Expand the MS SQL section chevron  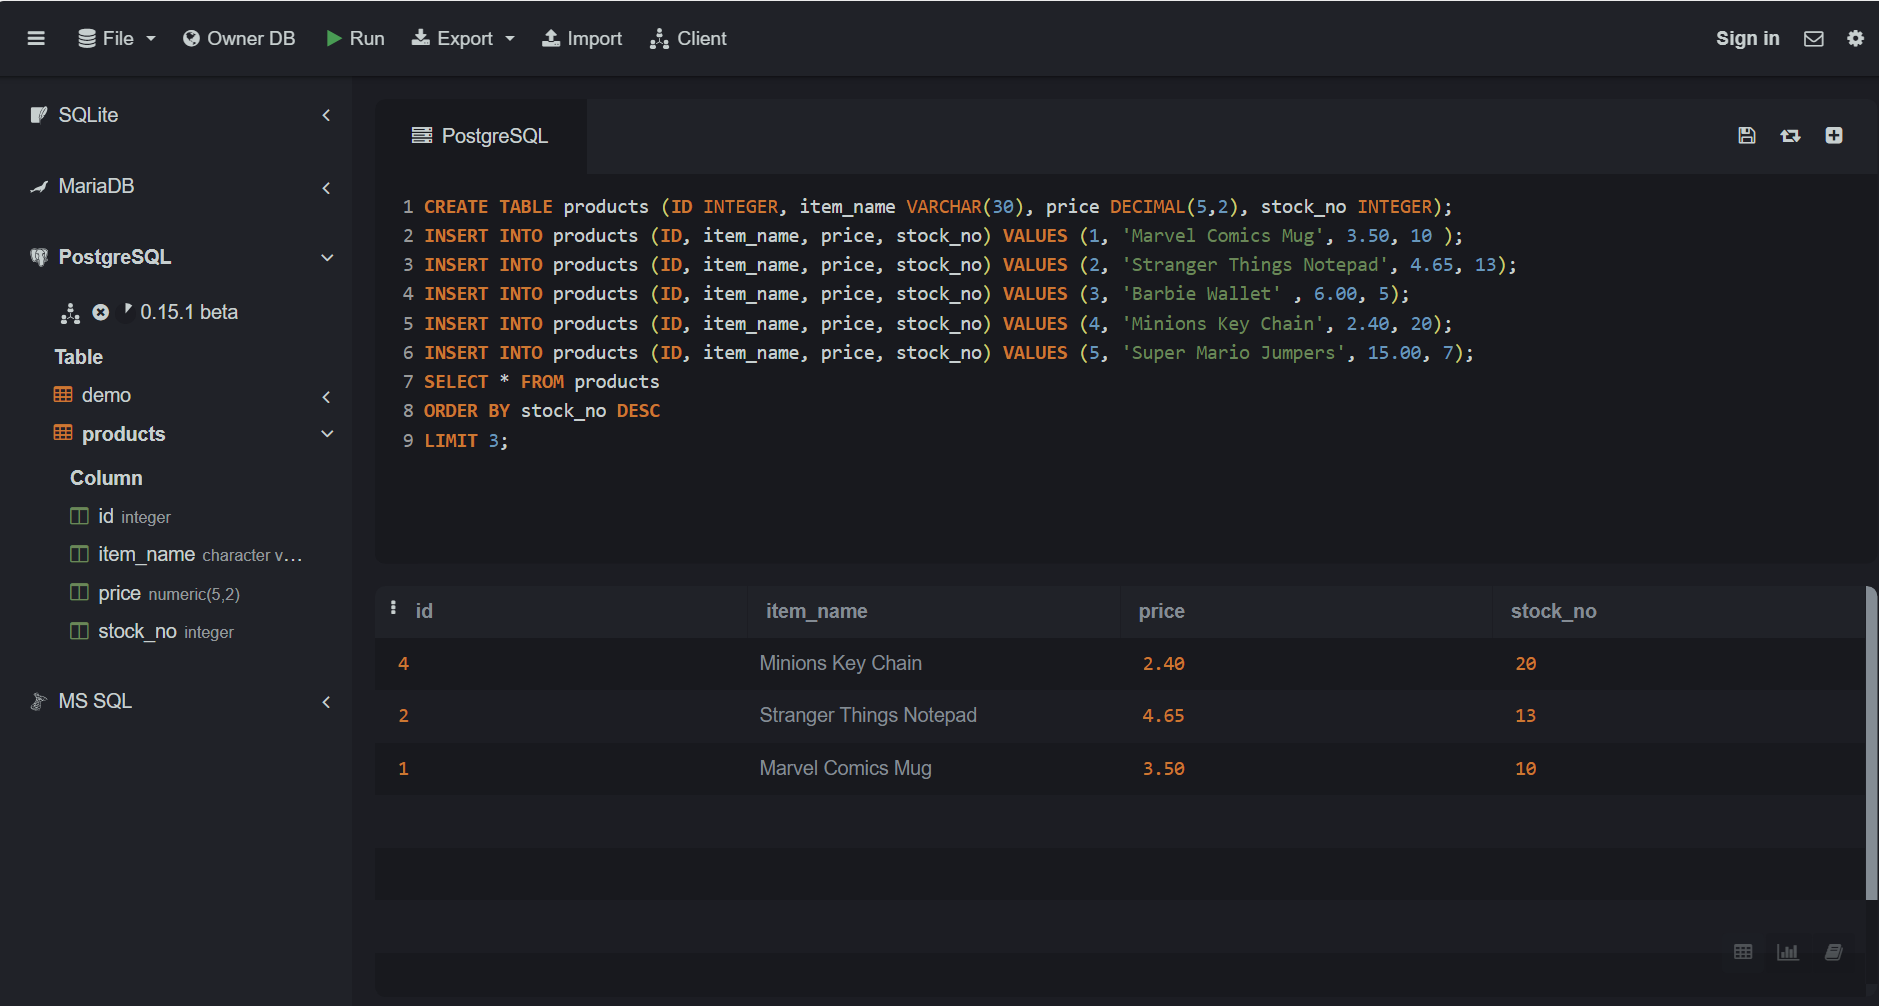[x=326, y=702]
